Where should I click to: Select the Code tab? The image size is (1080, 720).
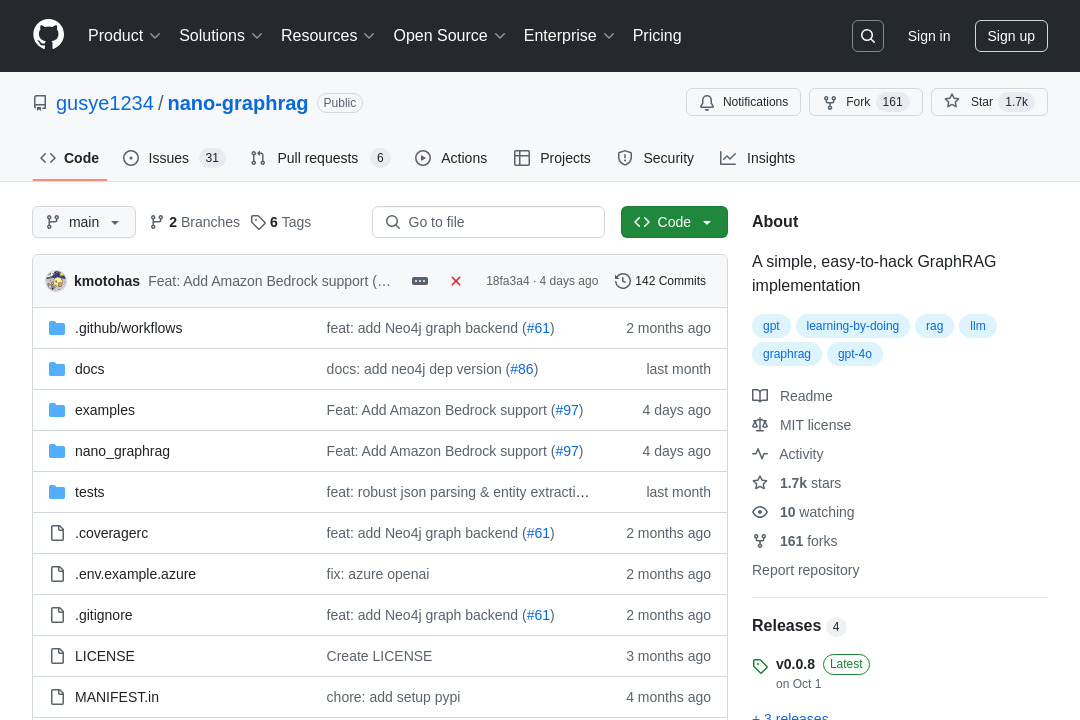click(70, 158)
